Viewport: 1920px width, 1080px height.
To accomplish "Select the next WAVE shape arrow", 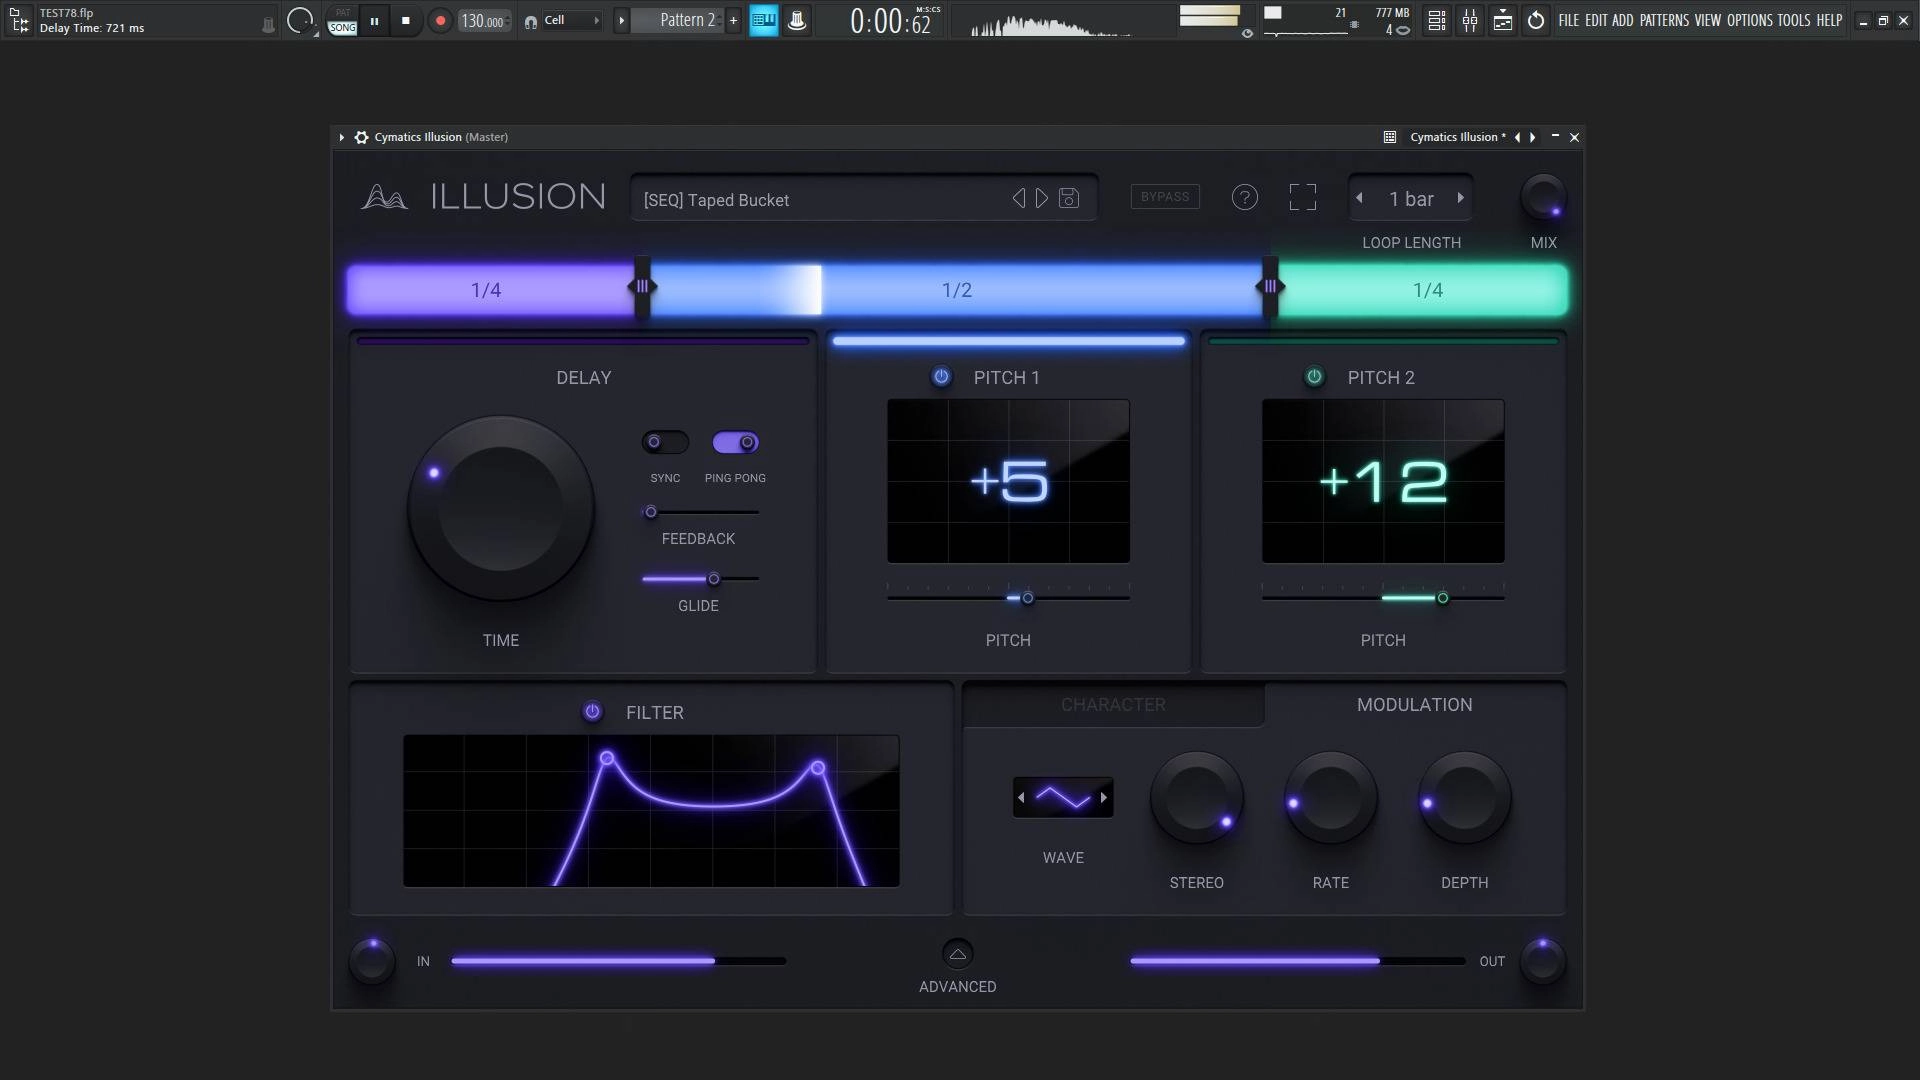I will (1104, 798).
